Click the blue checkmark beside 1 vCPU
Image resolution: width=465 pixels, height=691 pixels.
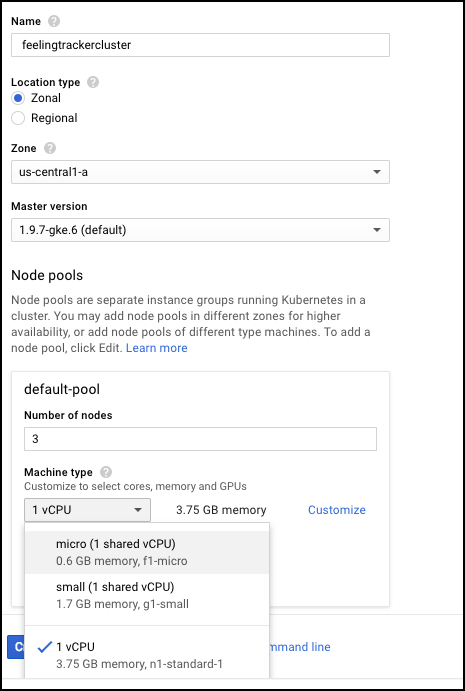click(x=45, y=647)
